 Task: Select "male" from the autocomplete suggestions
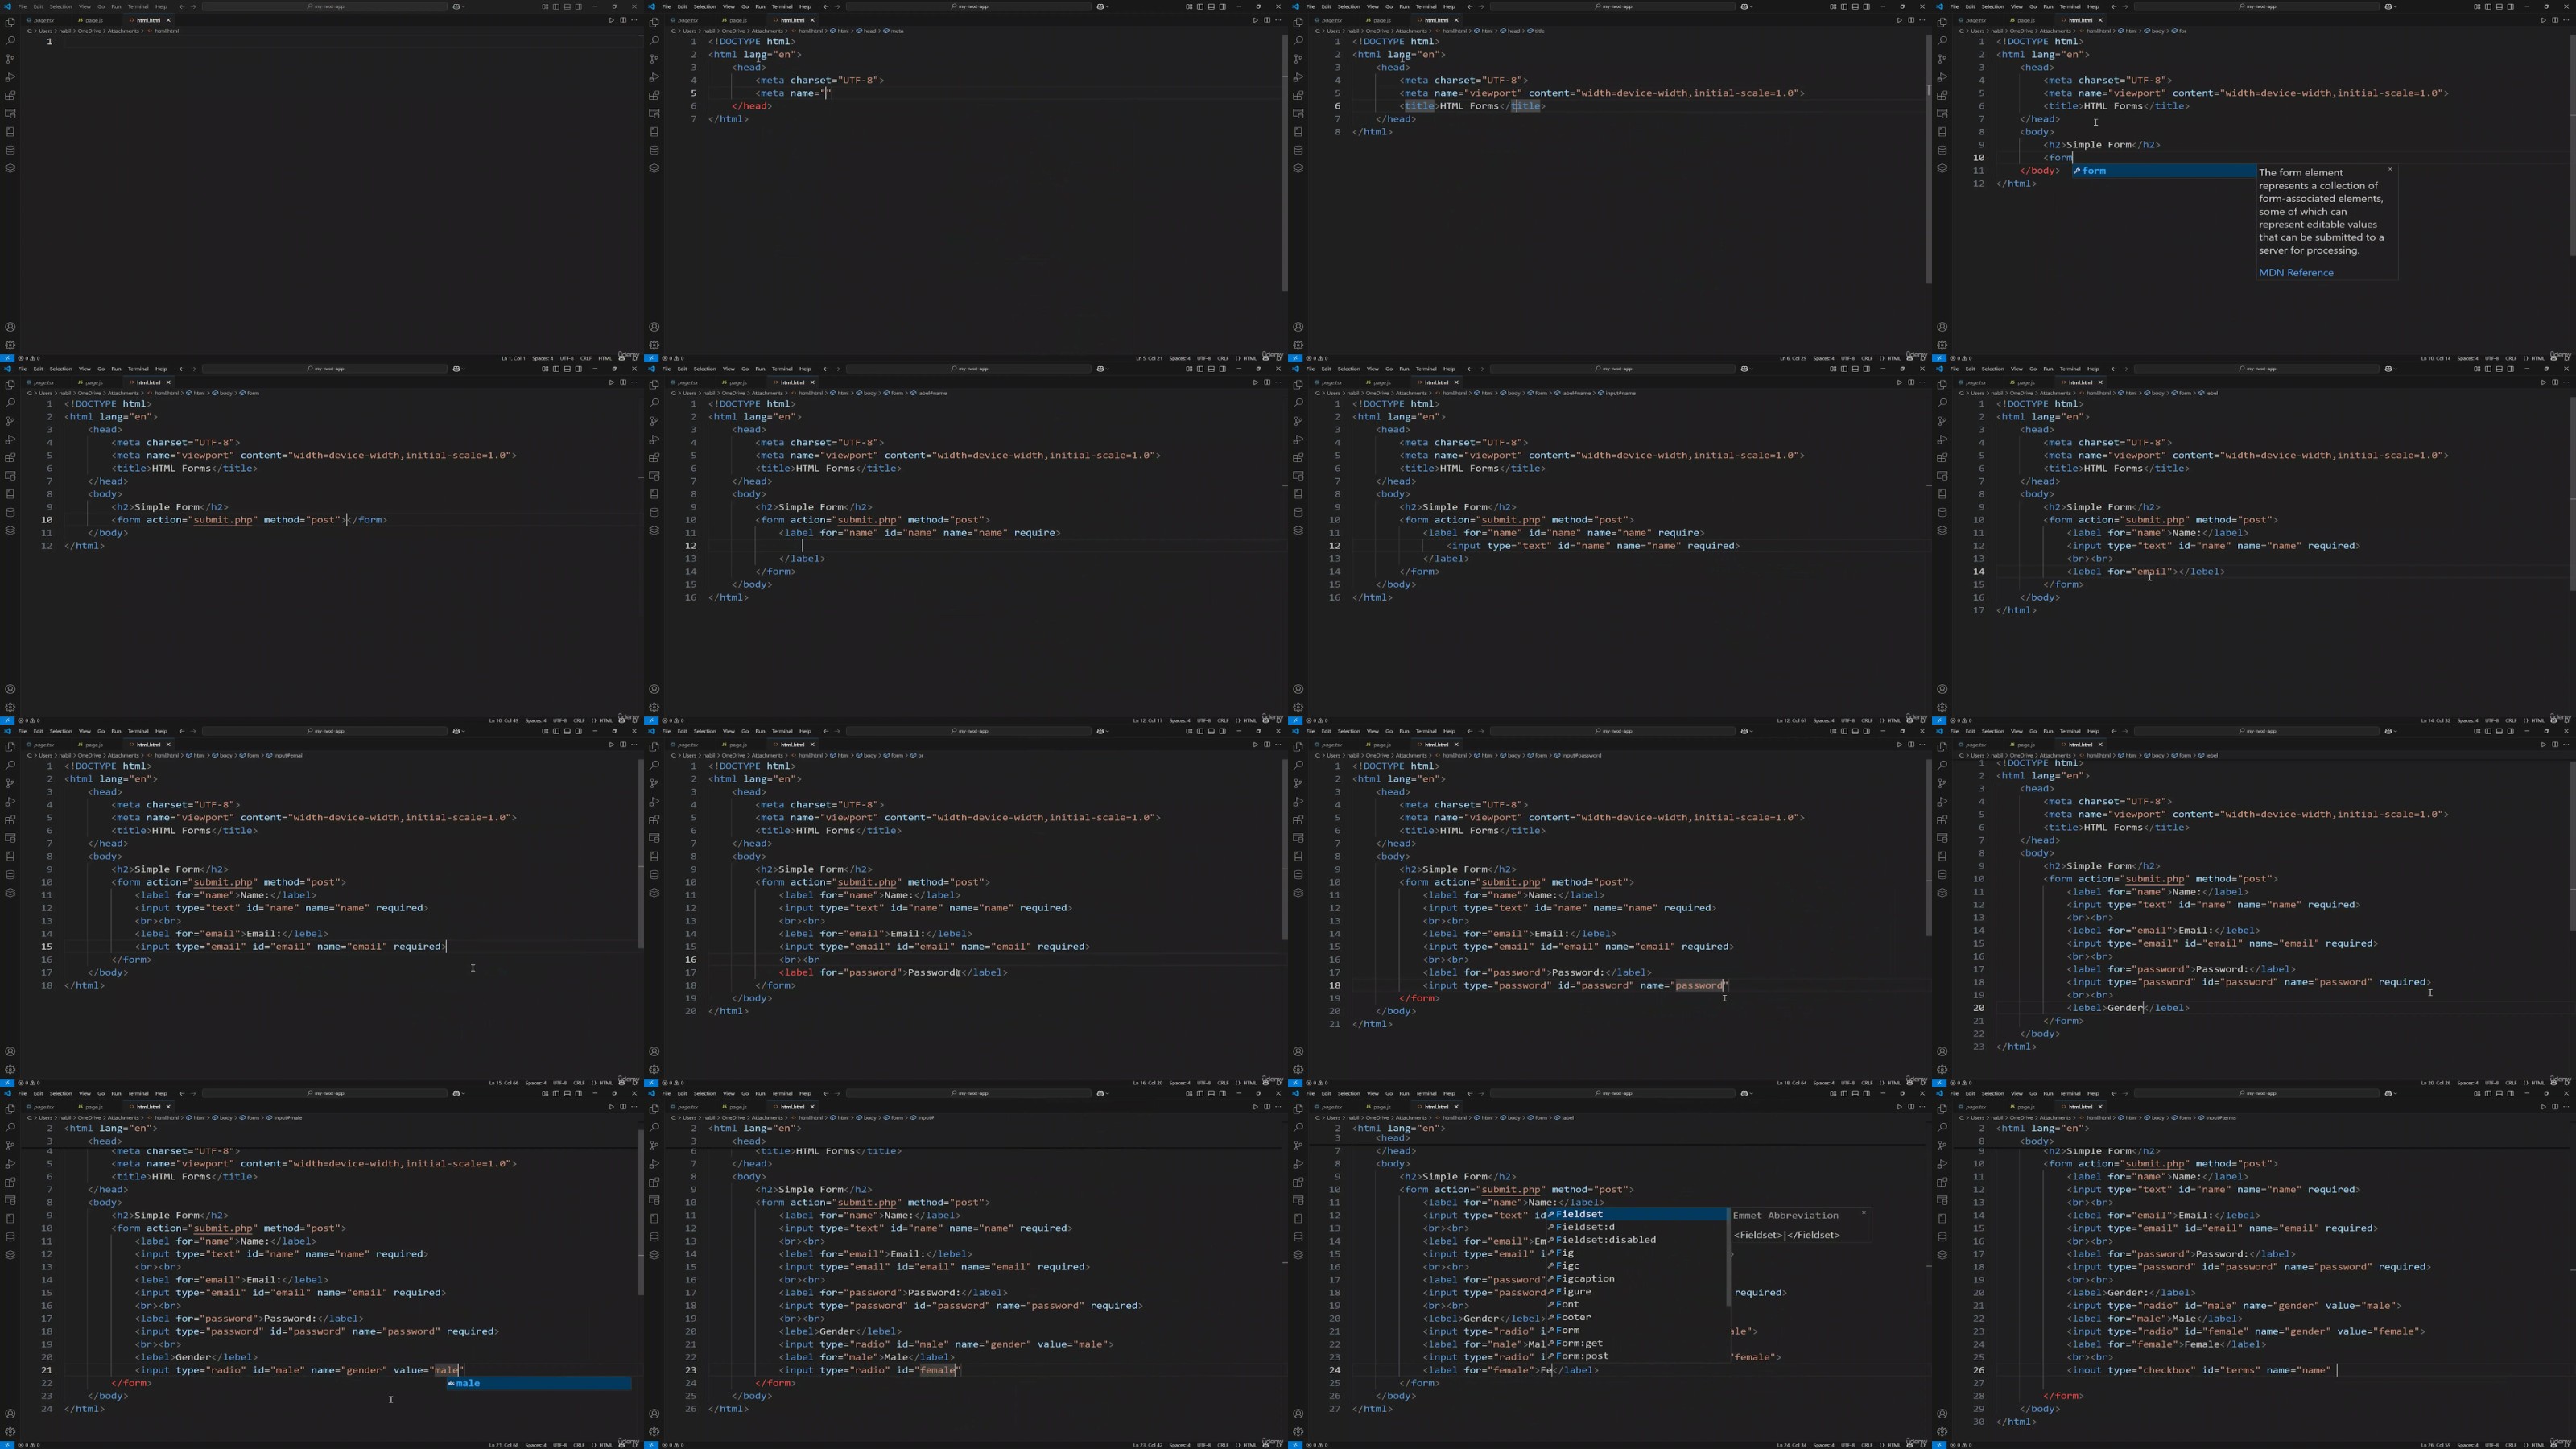(x=467, y=1383)
